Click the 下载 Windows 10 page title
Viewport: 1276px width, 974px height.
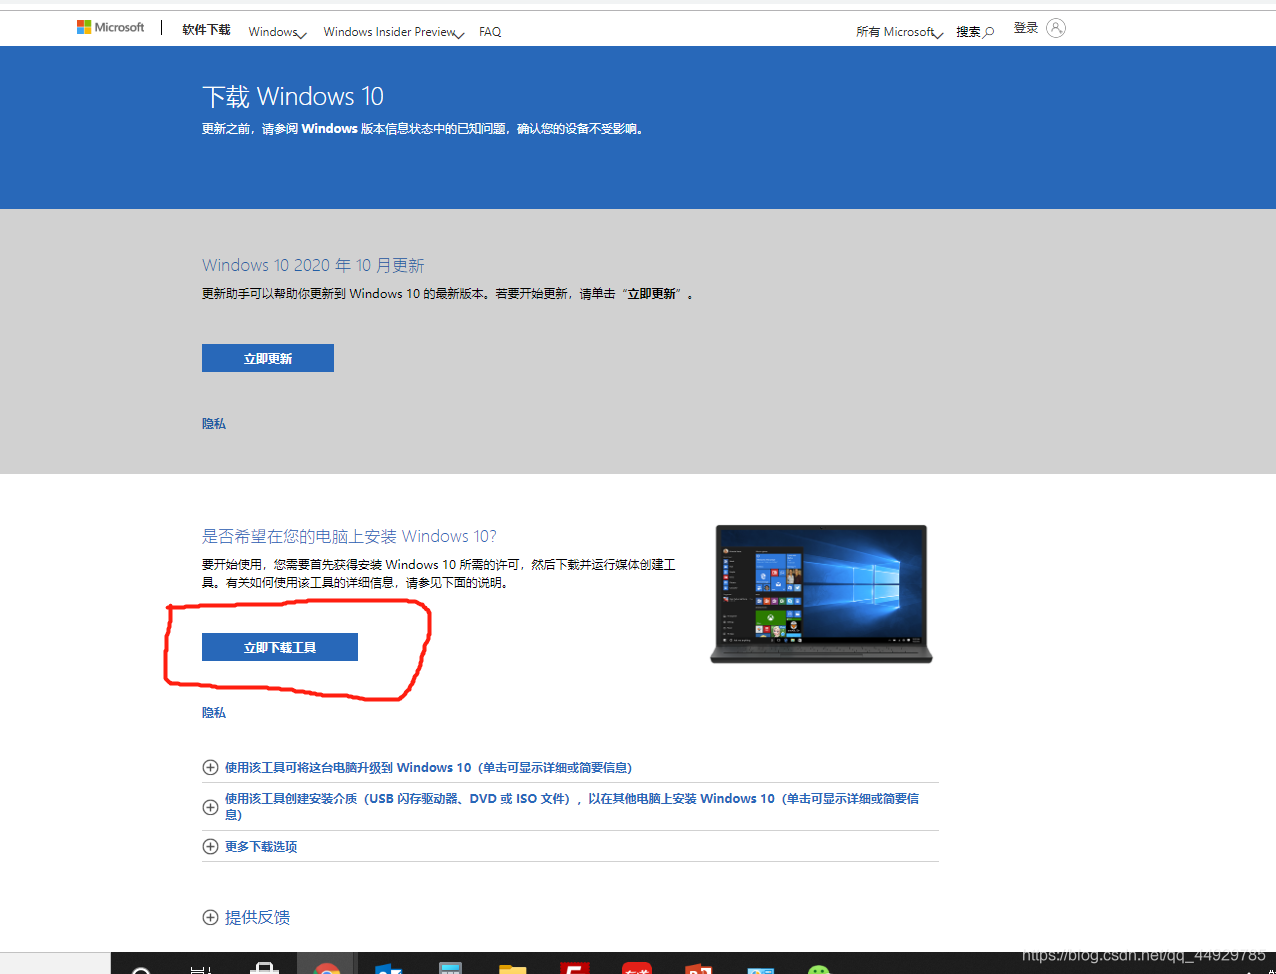tap(293, 97)
